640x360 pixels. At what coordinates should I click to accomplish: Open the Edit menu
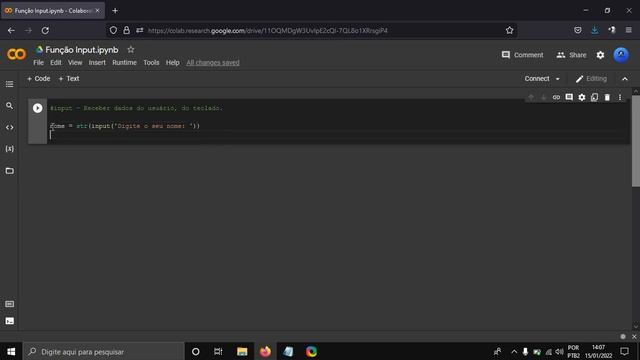tap(56, 62)
